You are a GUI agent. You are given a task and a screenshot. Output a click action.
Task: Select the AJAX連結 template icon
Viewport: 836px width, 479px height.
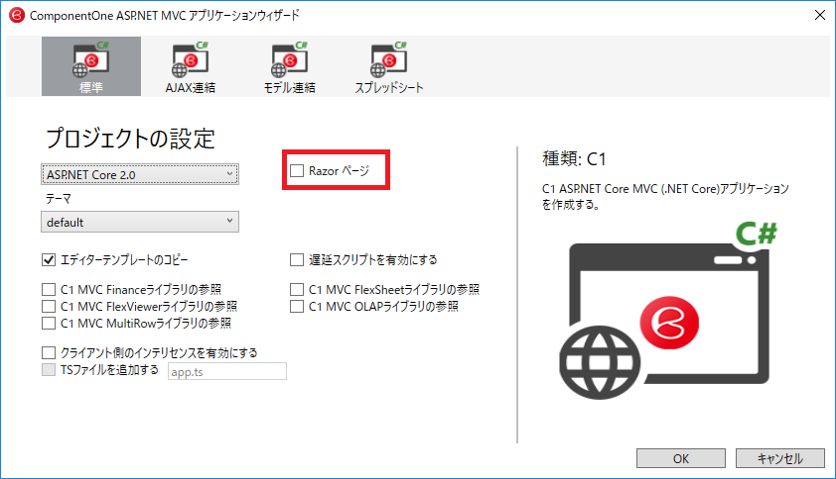pos(190,66)
